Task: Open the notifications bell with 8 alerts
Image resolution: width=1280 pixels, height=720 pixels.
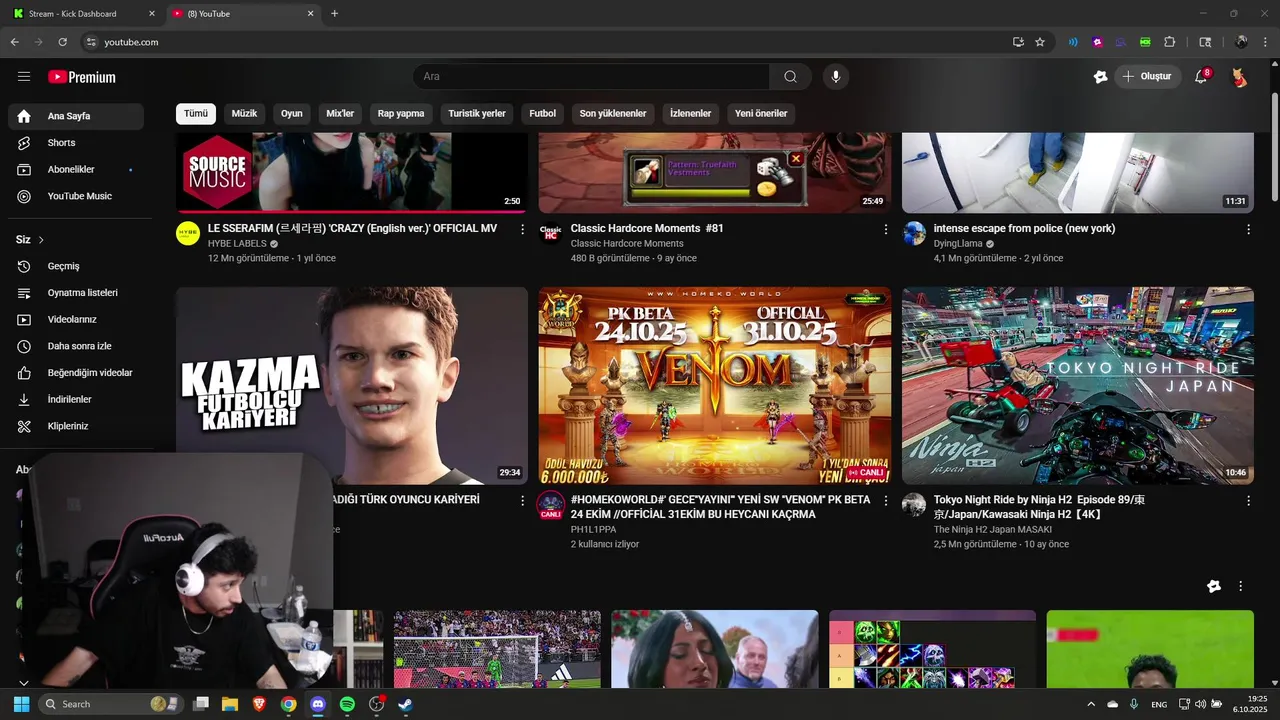Action: [1202, 77]
